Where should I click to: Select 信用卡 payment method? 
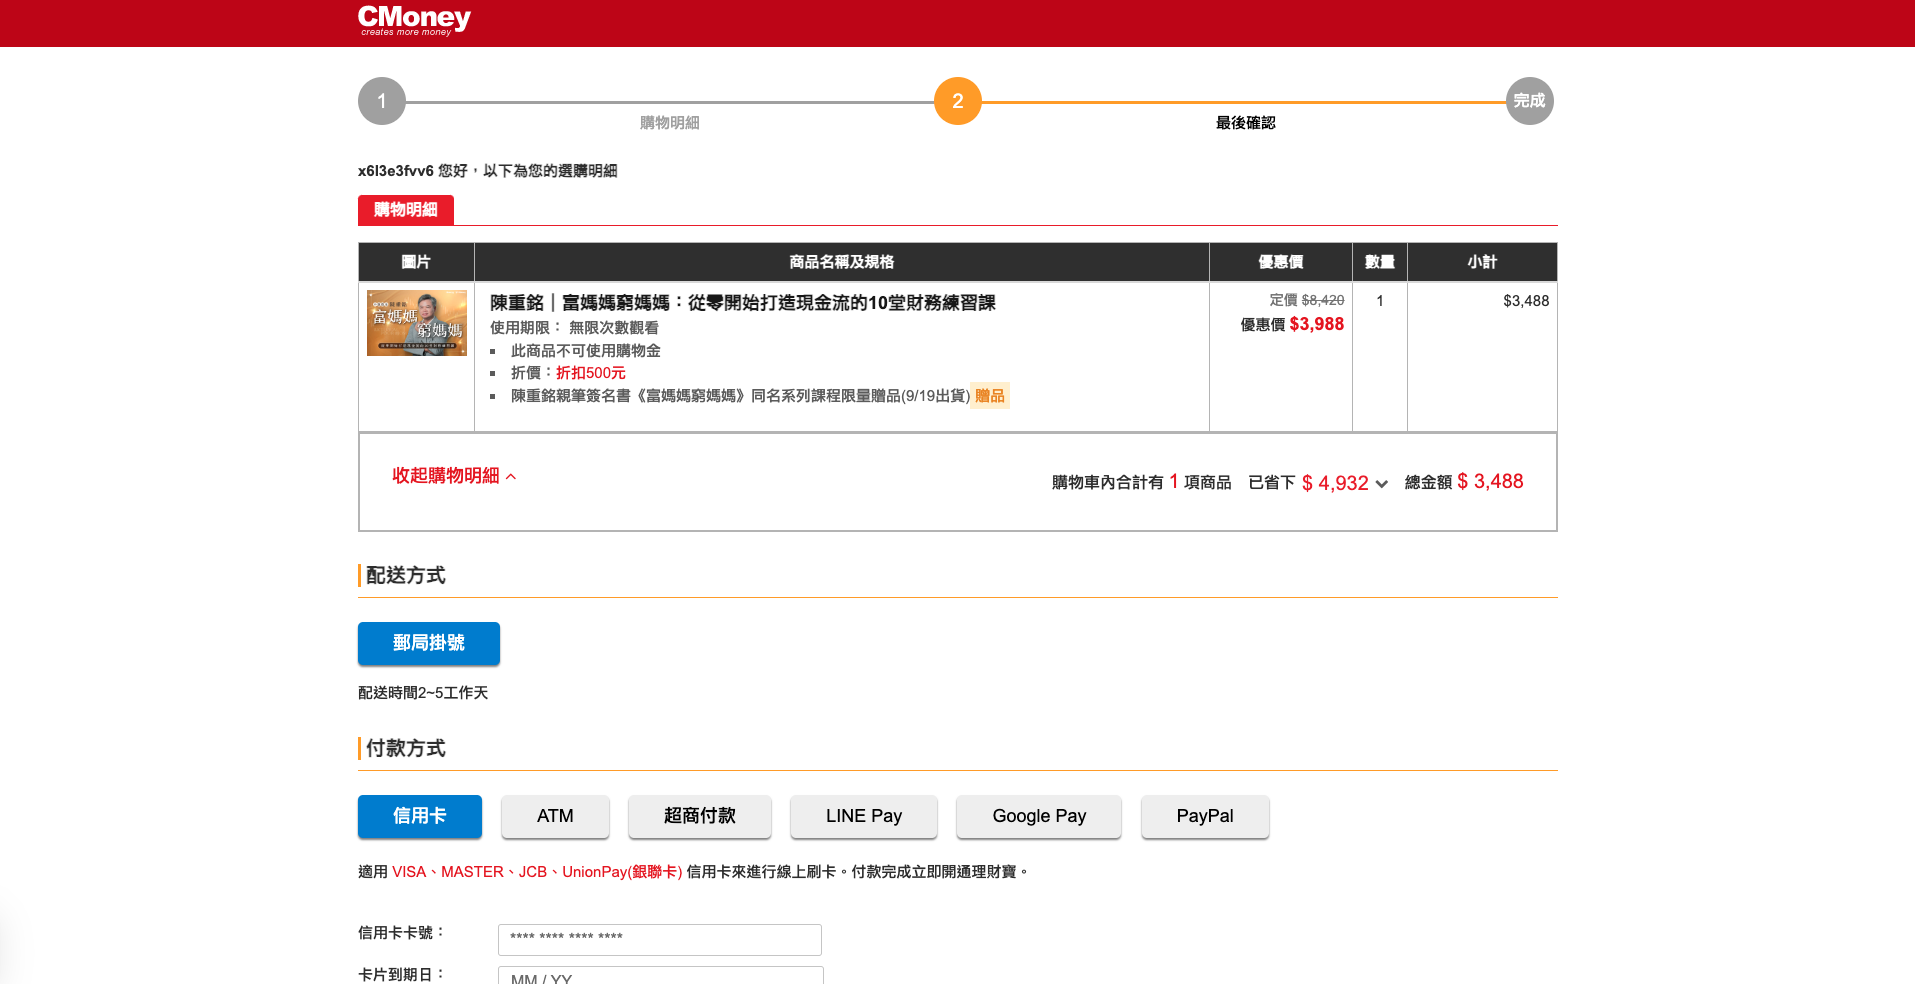419,816
